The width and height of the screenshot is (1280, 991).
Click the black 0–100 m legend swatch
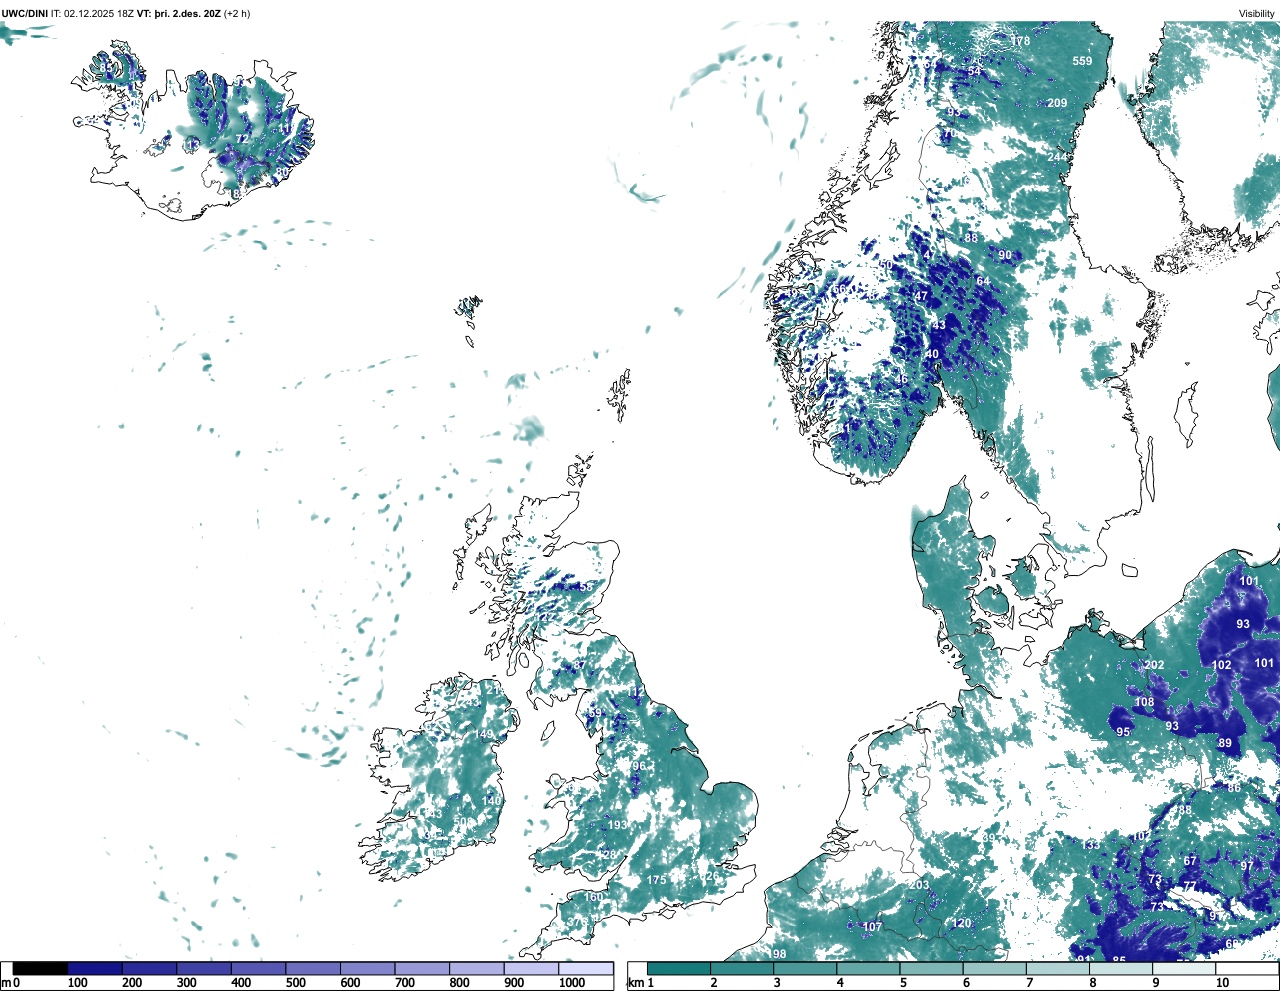pyautogui.click(x=40, y=969)
